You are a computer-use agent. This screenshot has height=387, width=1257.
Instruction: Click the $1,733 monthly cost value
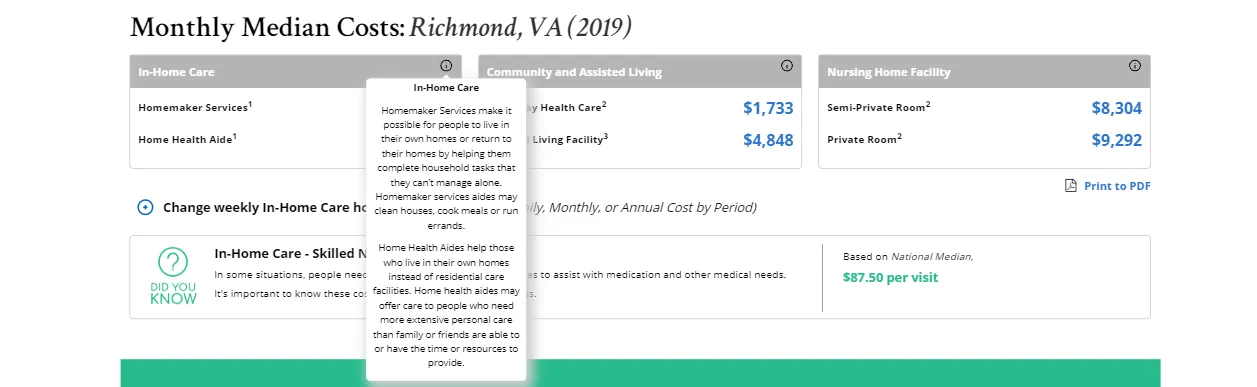click(768, 108)
